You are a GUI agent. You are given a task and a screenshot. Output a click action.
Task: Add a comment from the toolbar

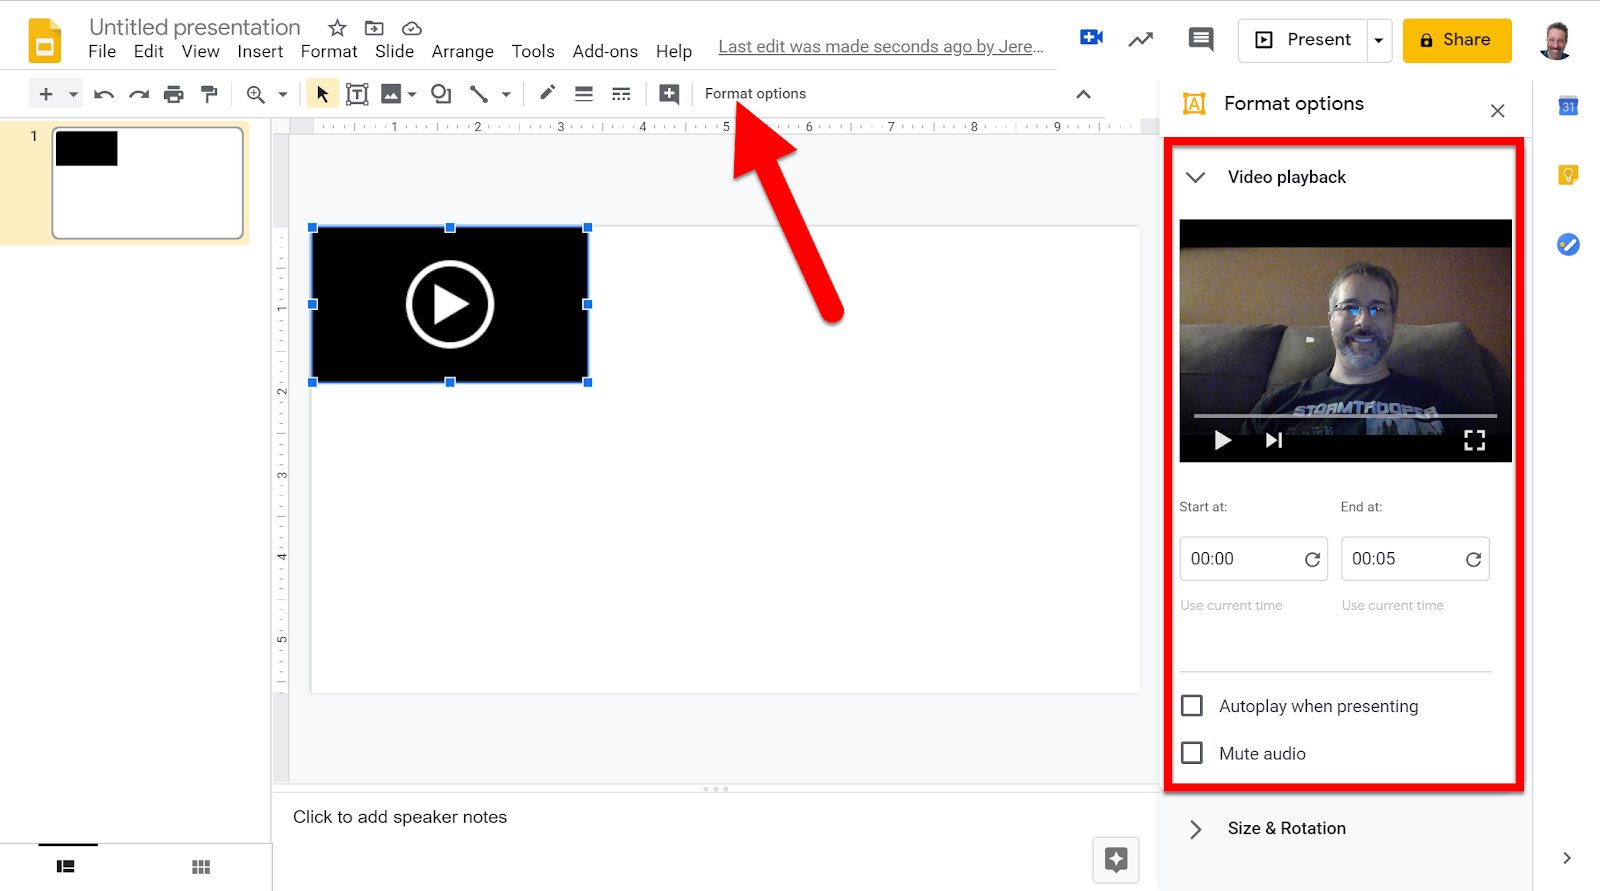point(670,94)
